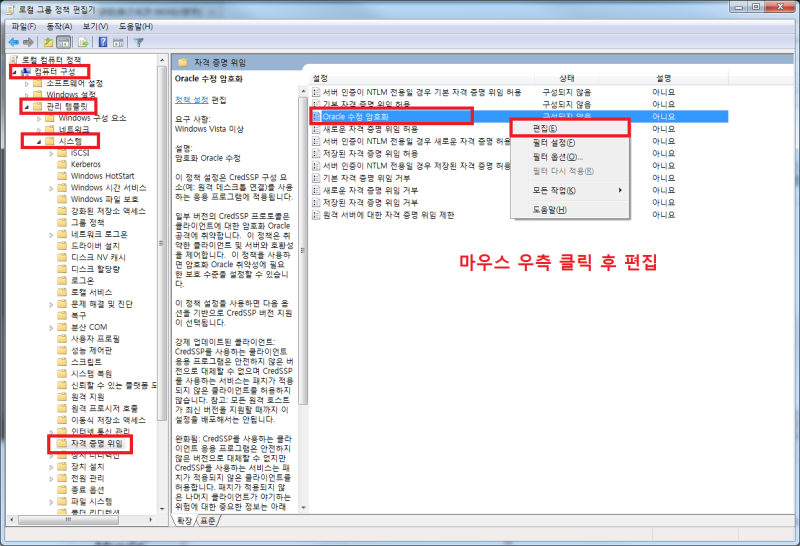Expand the Windows 구성 요소 node
800x546 pixels.
[39, 118]
